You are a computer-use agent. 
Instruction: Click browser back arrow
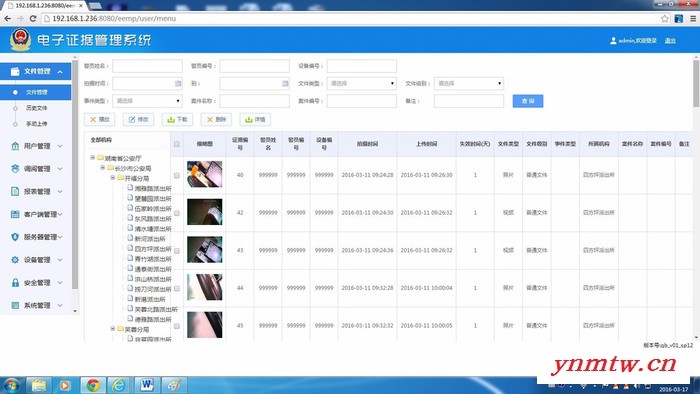[8, 18]
